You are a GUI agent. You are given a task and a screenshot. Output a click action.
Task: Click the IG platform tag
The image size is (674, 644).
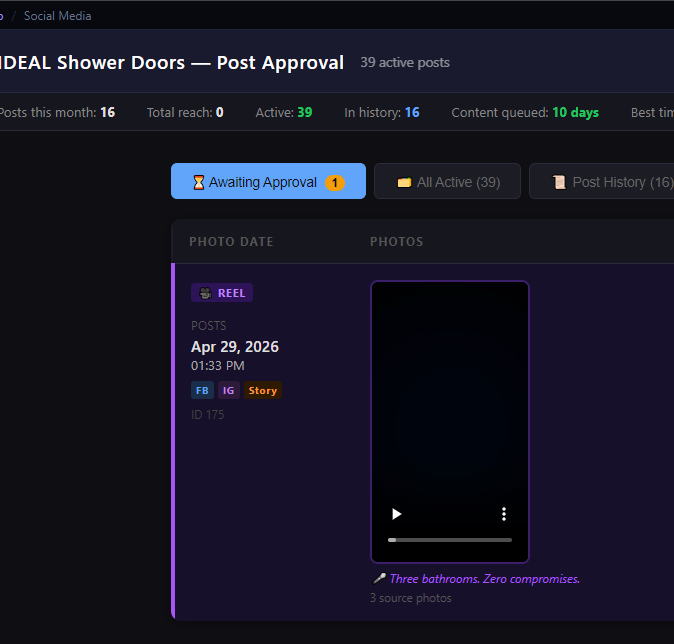click(228, 390)
